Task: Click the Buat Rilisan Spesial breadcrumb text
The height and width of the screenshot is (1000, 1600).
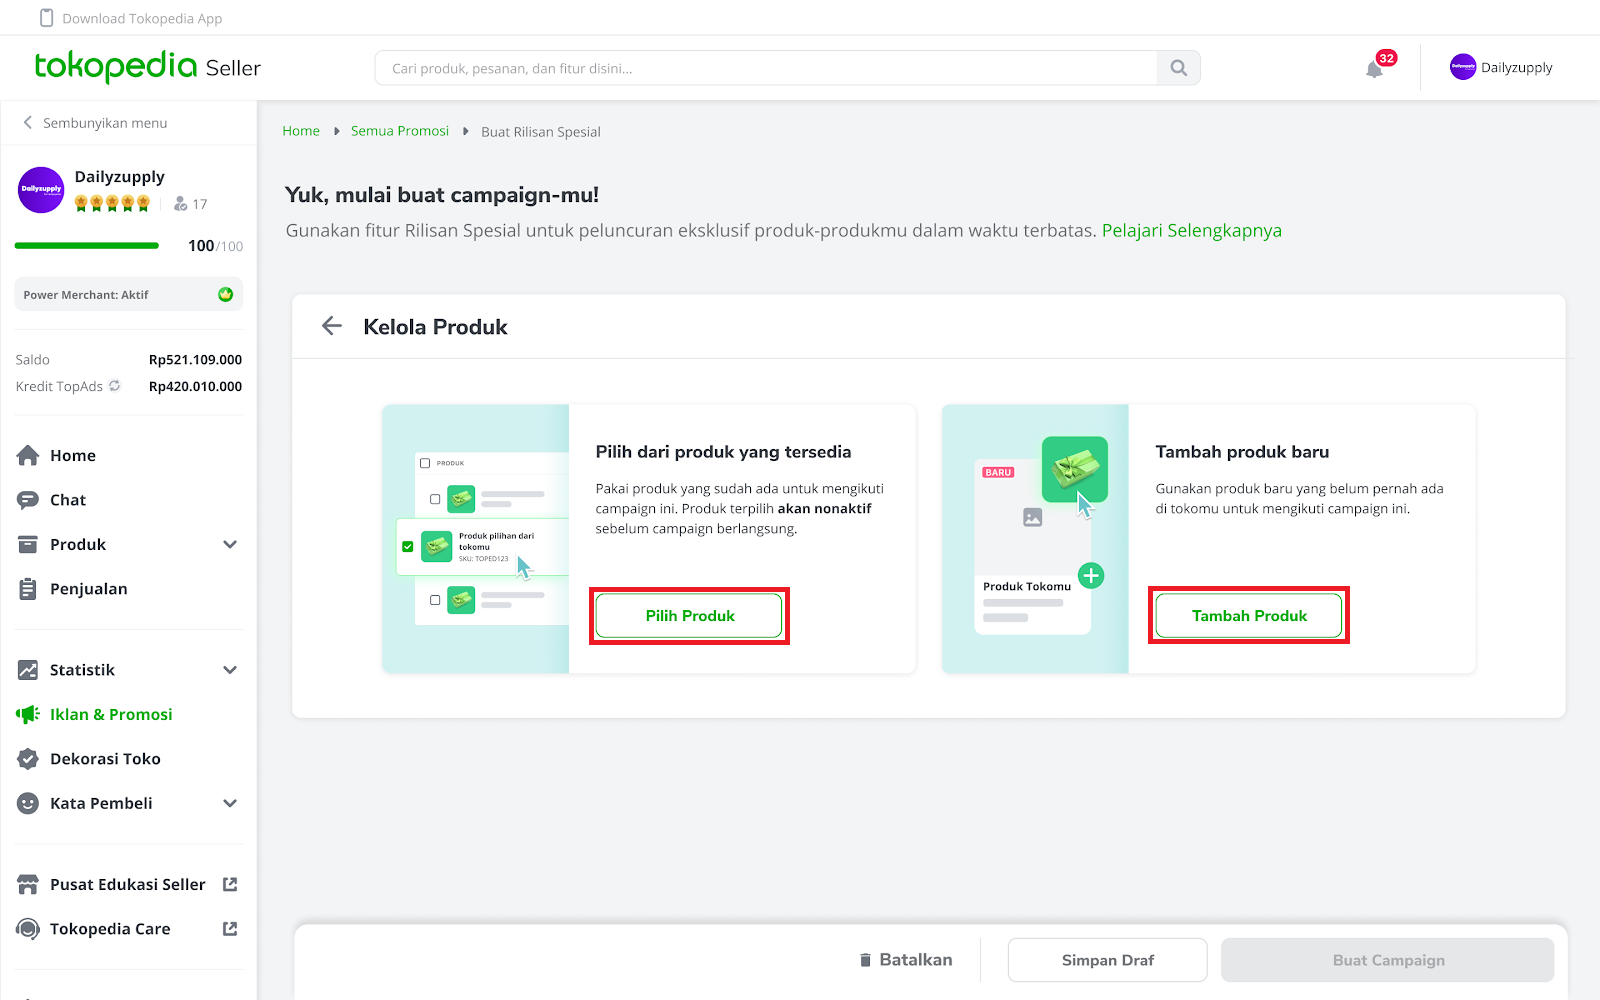Action: tap(541, 132)
